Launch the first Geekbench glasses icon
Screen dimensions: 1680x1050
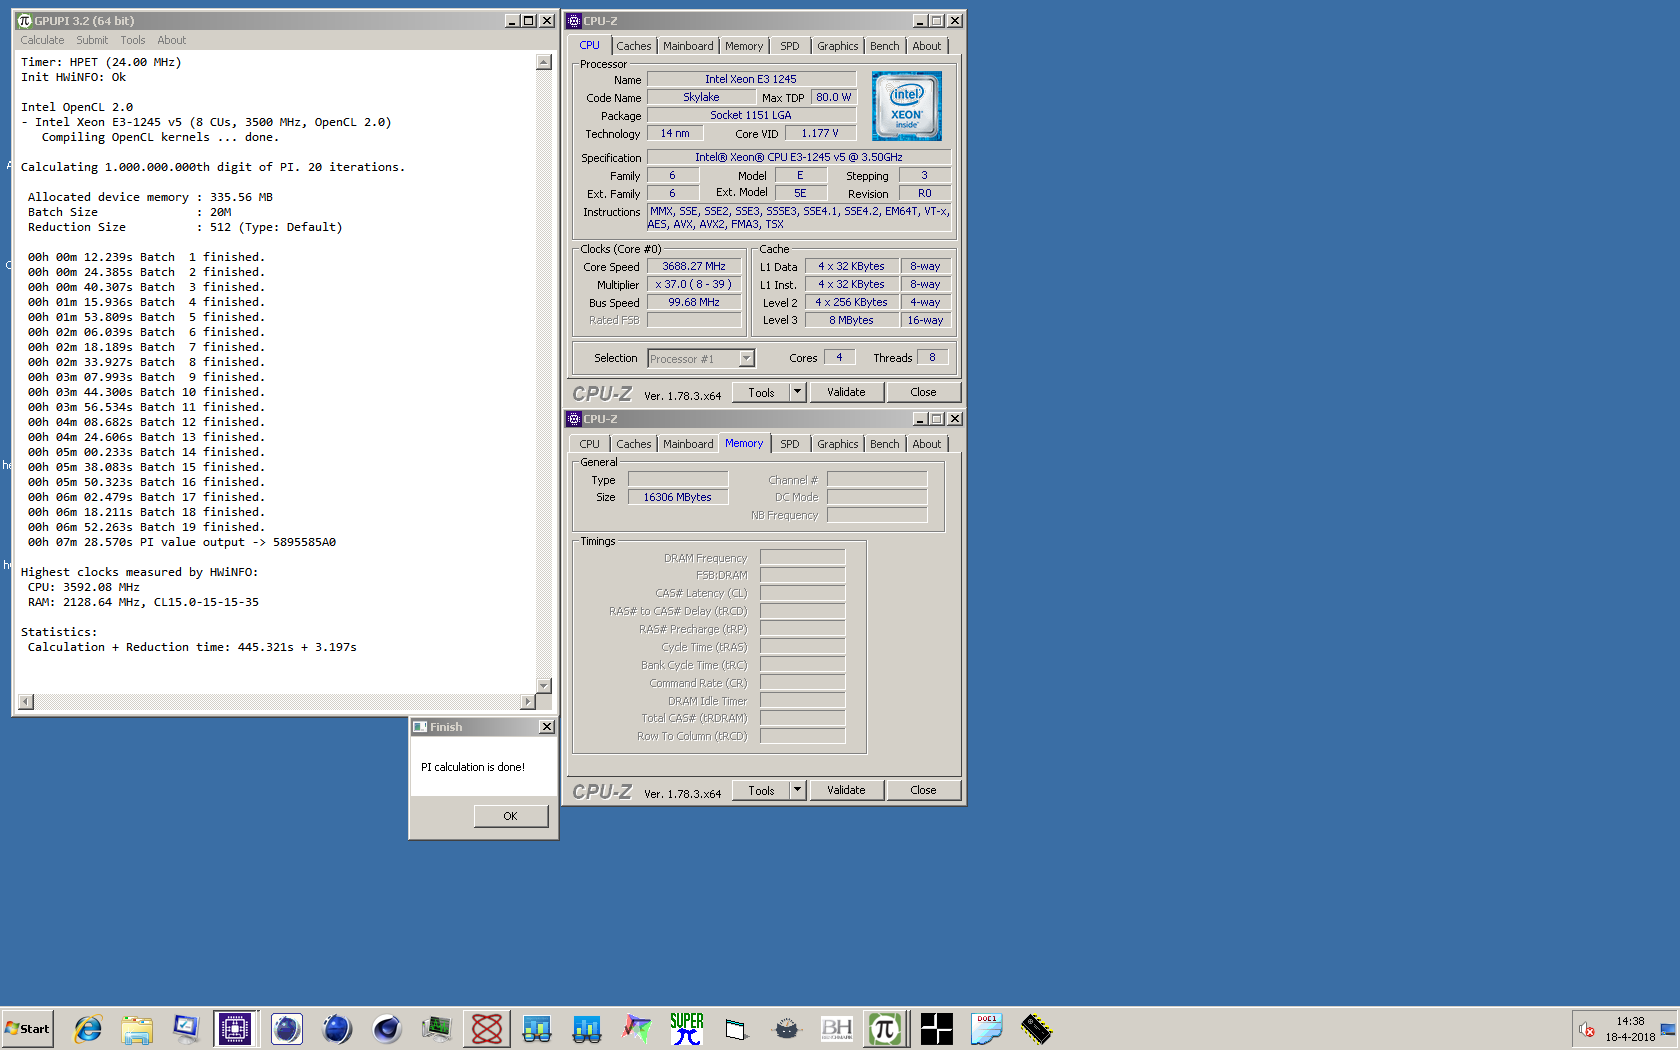point(537,1028)
